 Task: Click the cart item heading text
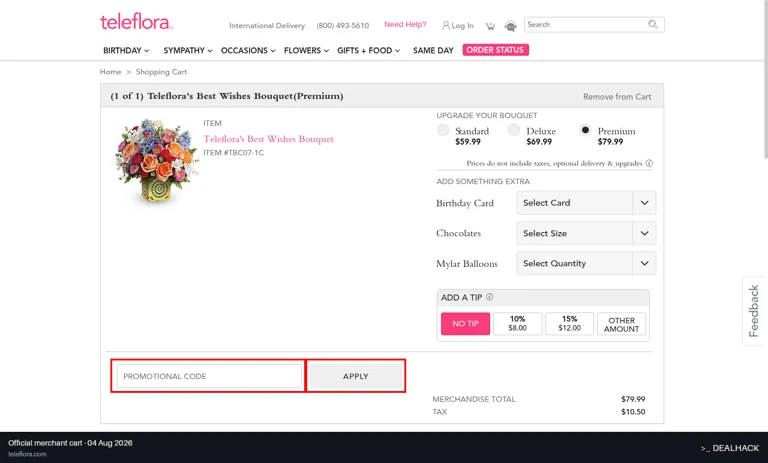(x=227, y=96)
